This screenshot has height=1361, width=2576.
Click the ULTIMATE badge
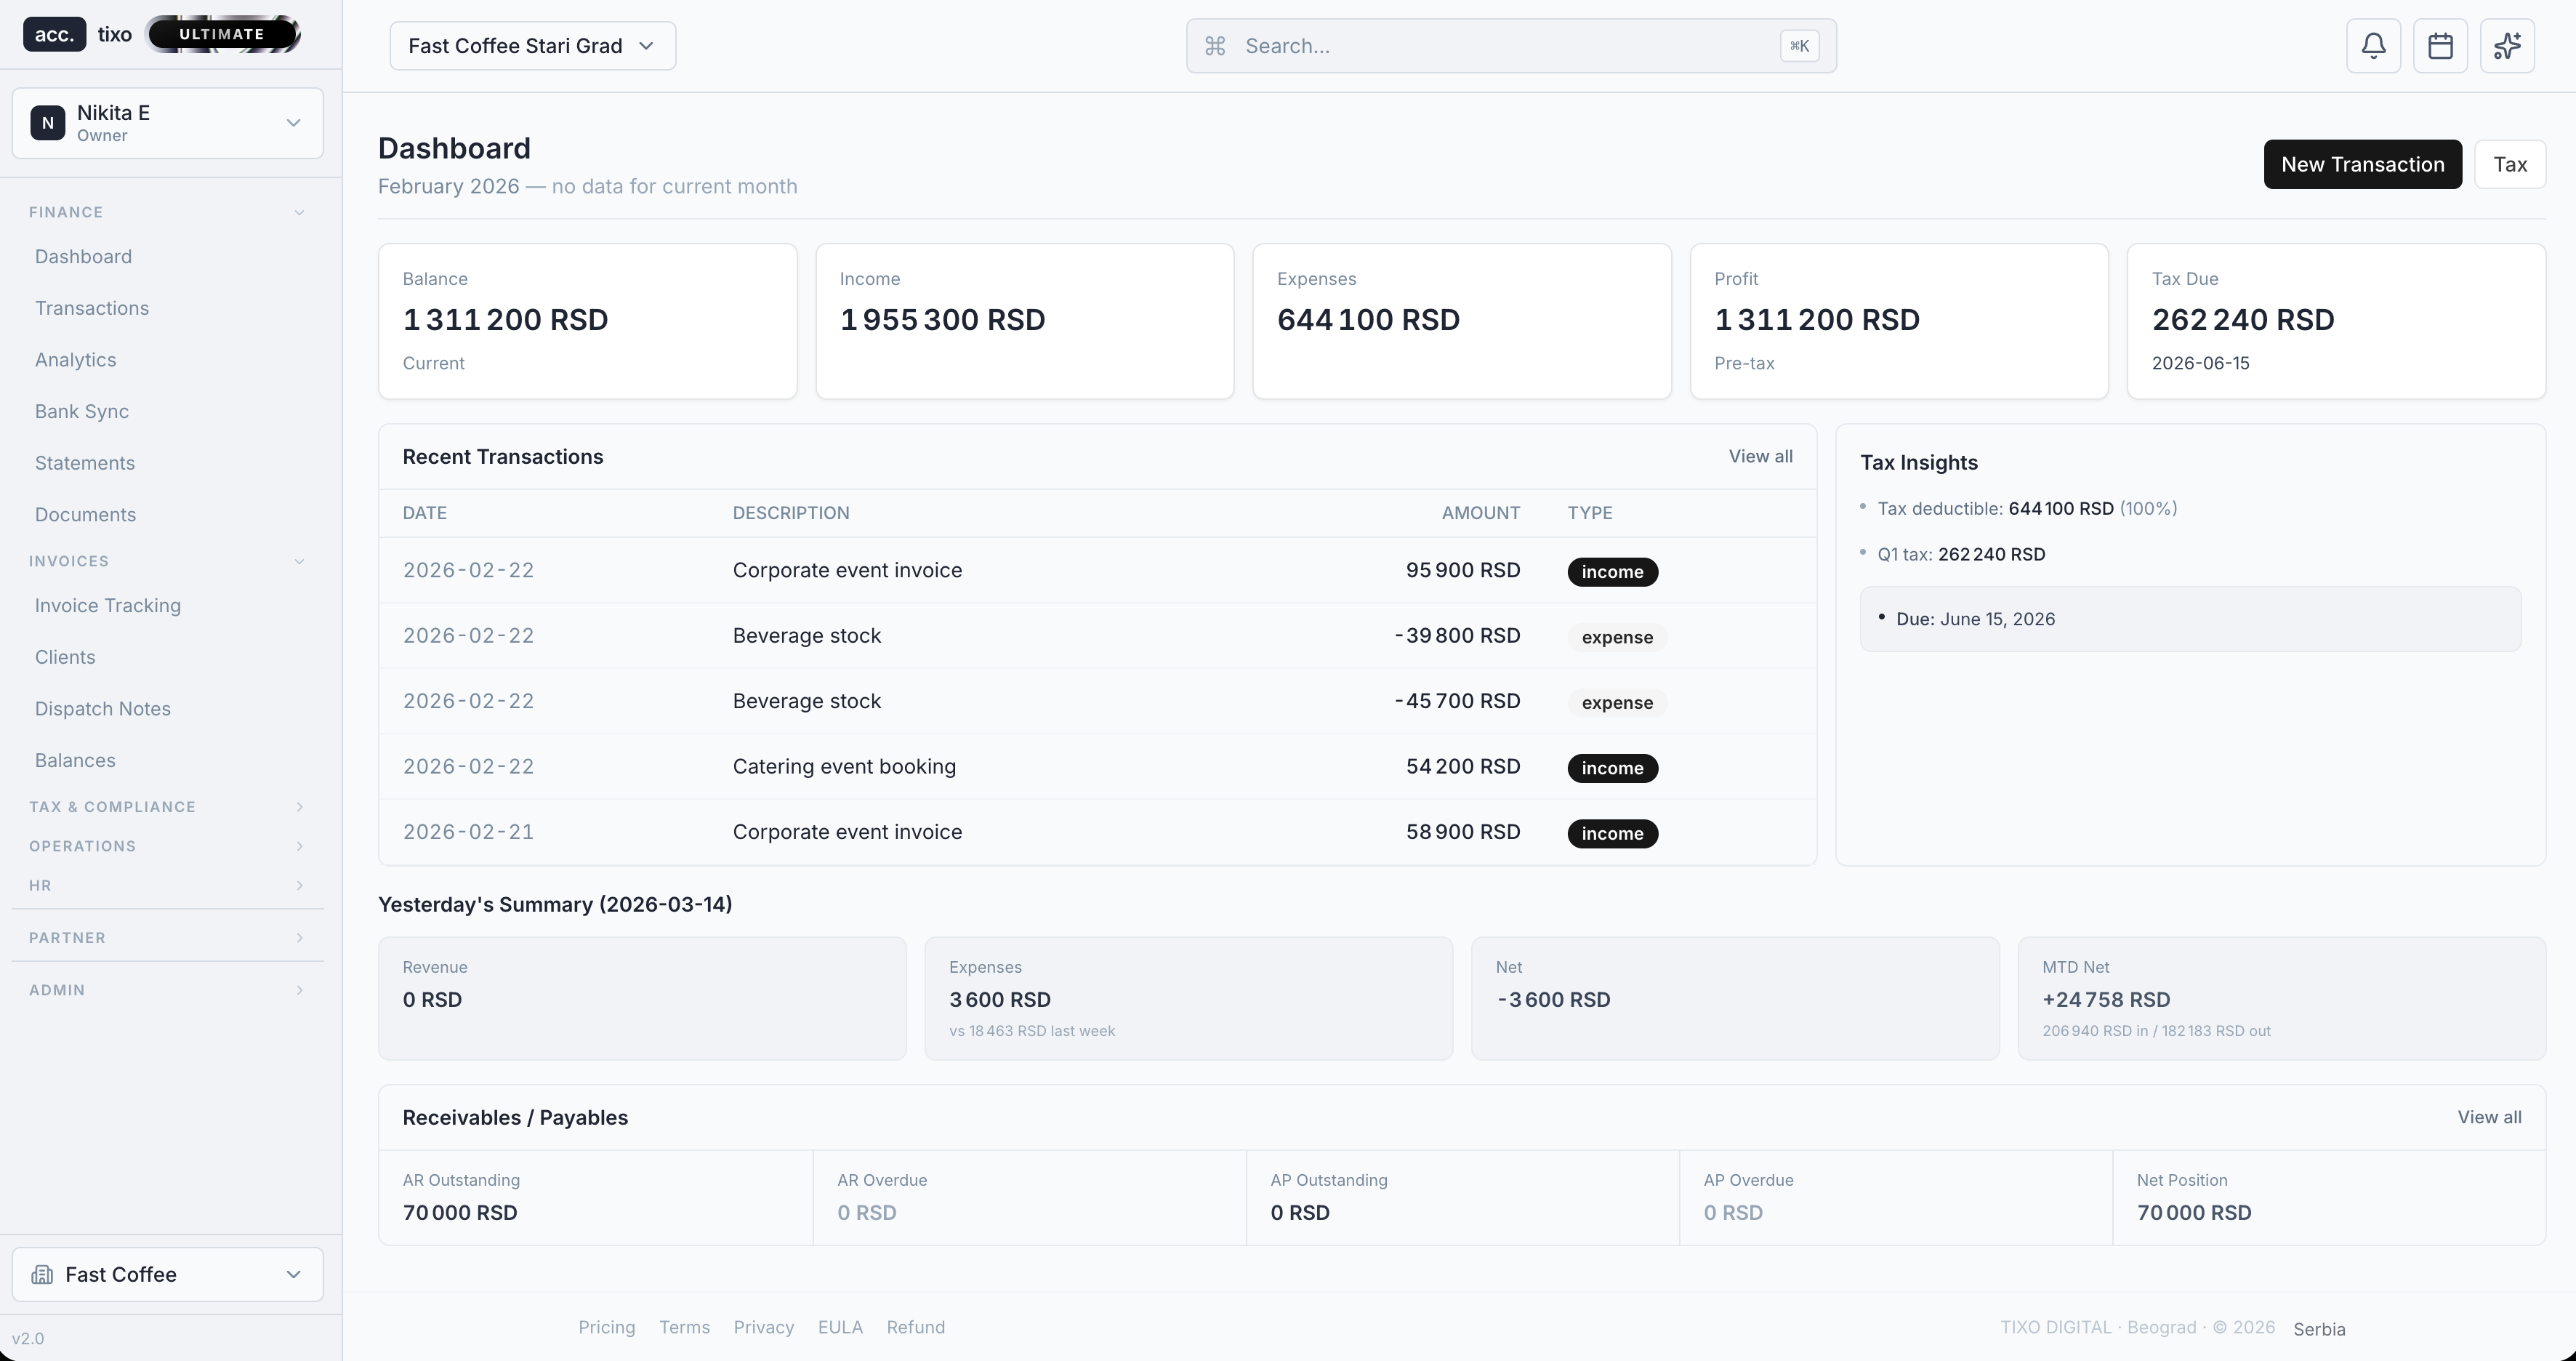[x=221, y=33]
